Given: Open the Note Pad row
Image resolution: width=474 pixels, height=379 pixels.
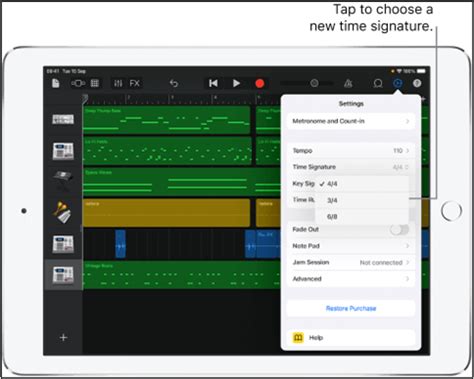Looking at the screenshot, I should [351, 246].
